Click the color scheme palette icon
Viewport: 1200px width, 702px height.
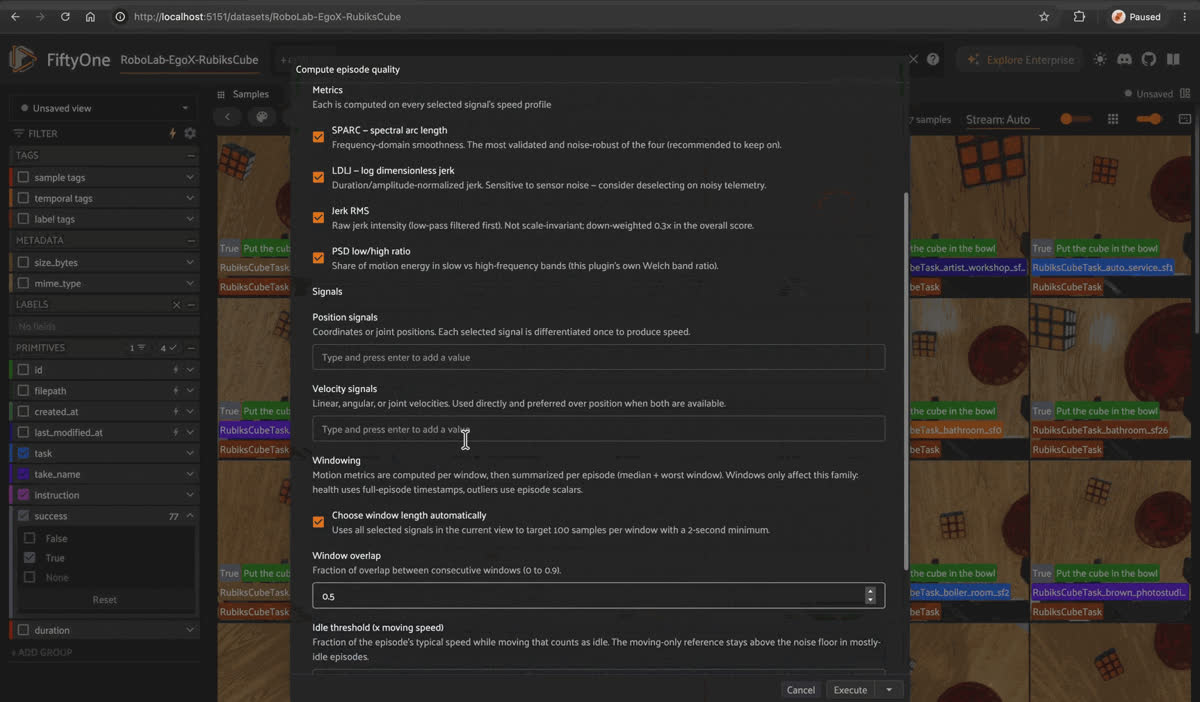(262, 117)
